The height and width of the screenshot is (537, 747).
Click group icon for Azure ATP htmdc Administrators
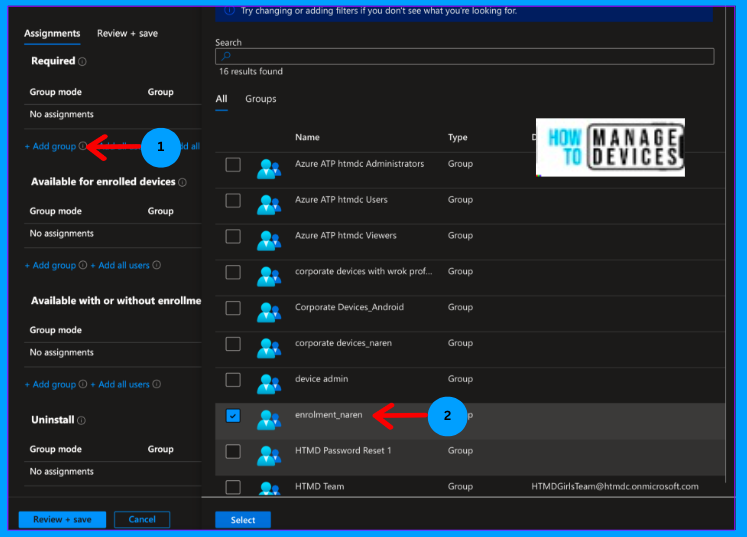(269, 169)
